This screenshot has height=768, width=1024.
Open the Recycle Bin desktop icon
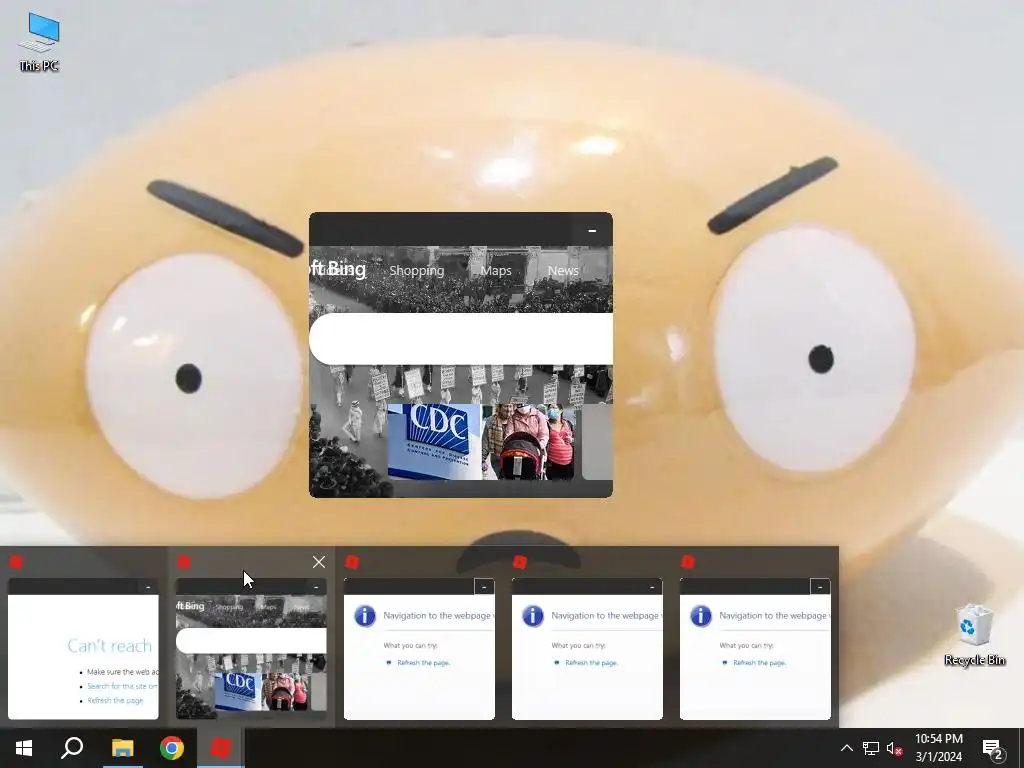coord(974,635)
